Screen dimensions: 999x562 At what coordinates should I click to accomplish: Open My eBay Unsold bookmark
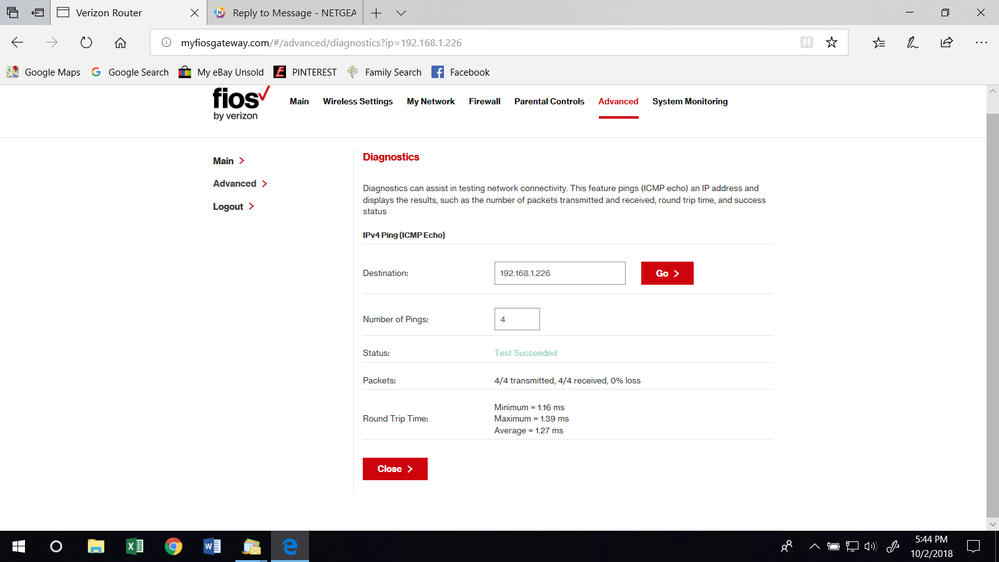[220, 72]
